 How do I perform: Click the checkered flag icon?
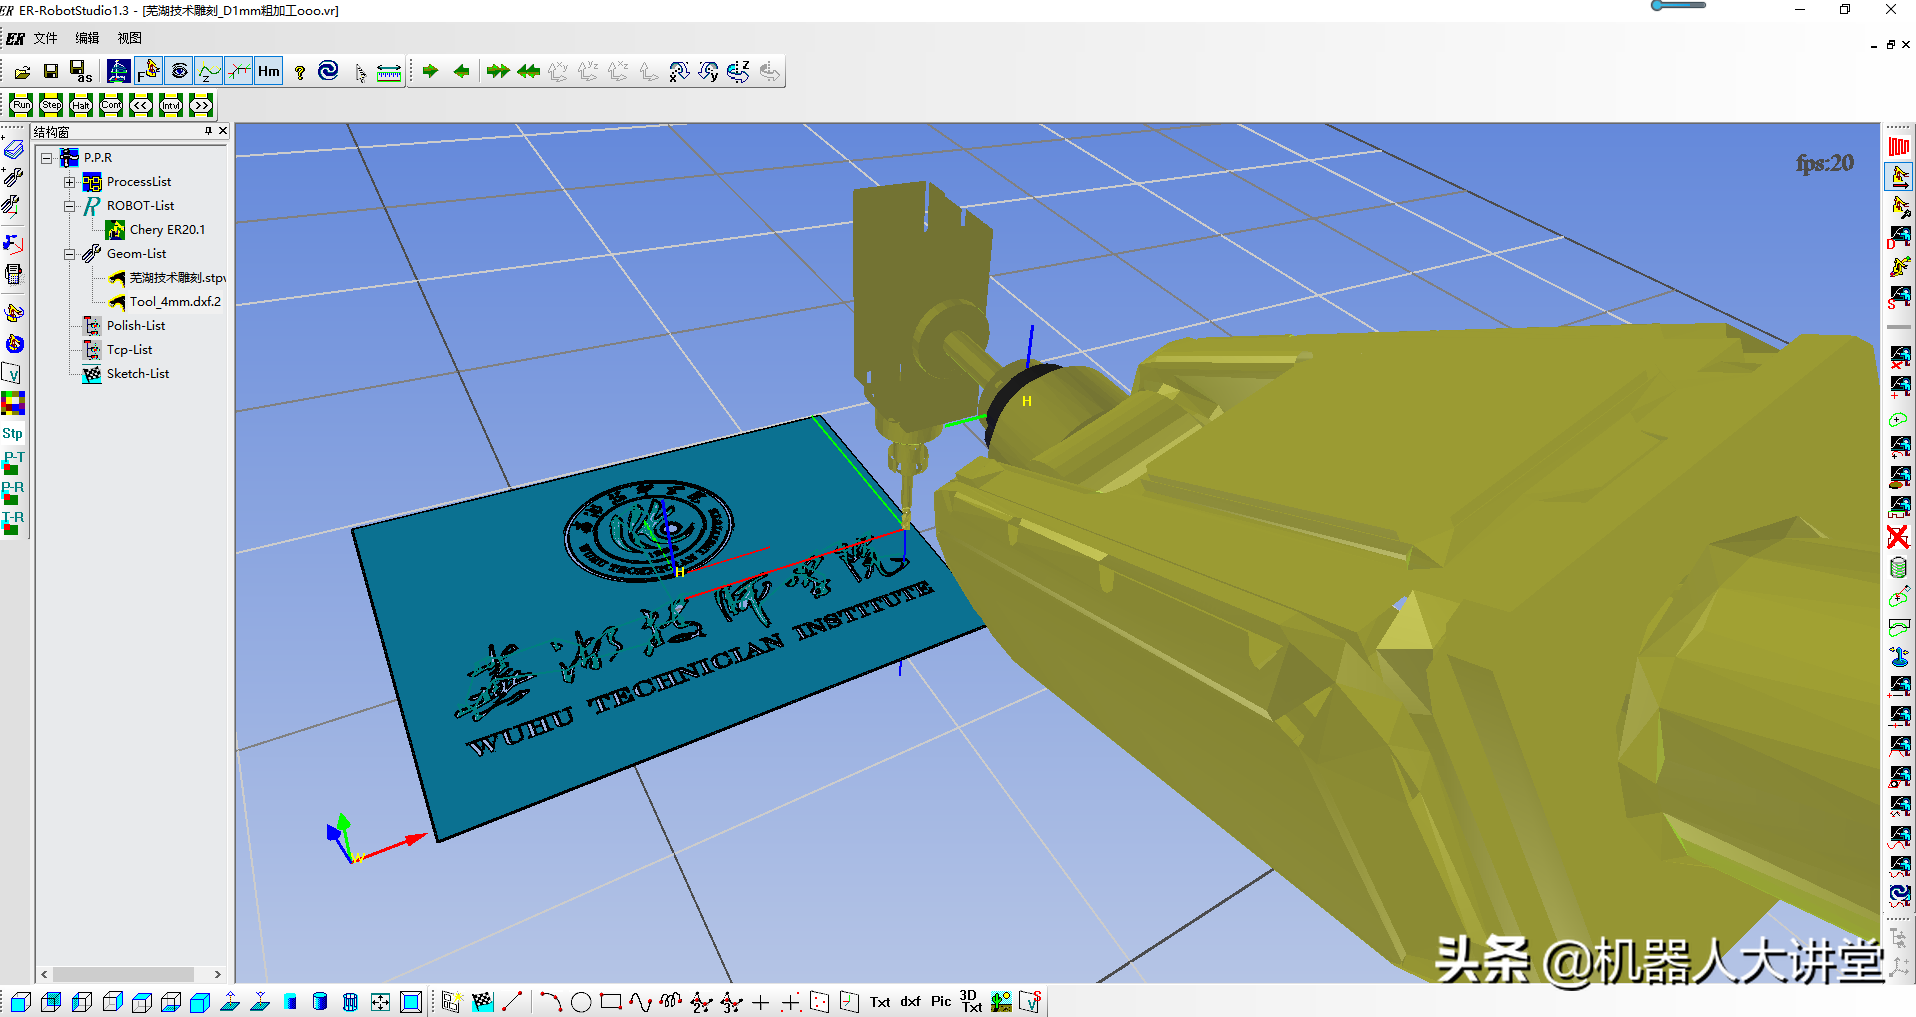tap(482, 1002)
